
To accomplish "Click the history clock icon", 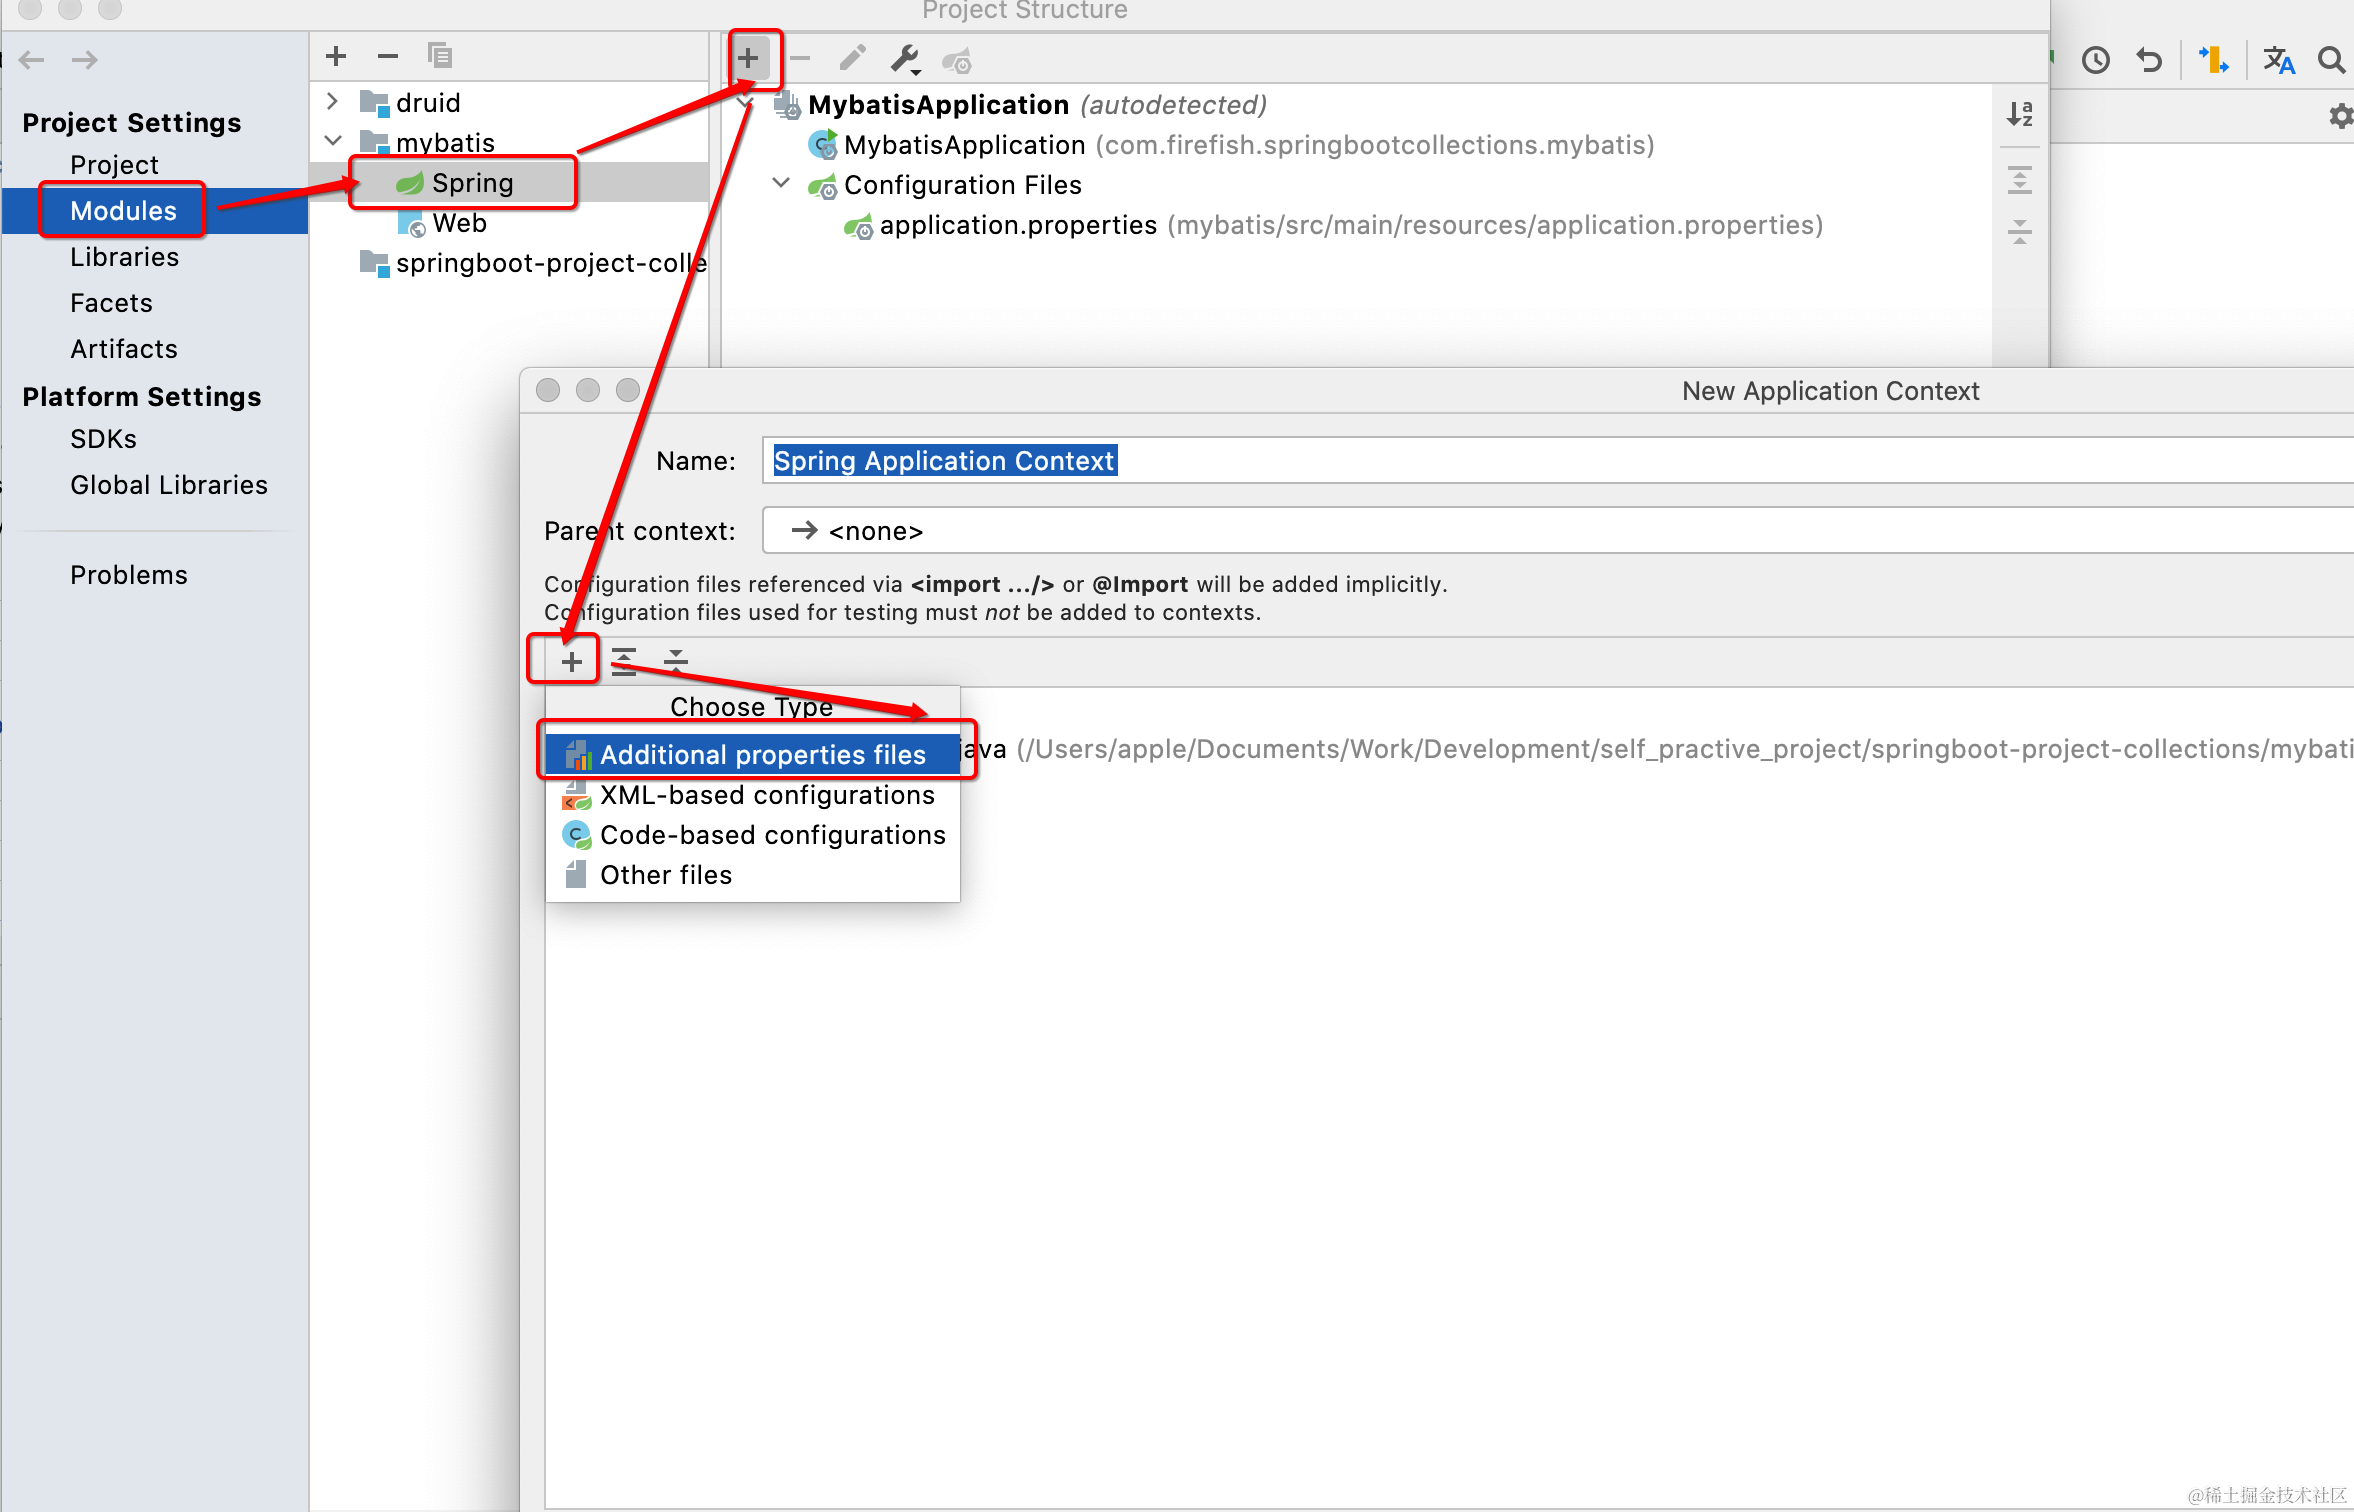I will (2095, 61).
